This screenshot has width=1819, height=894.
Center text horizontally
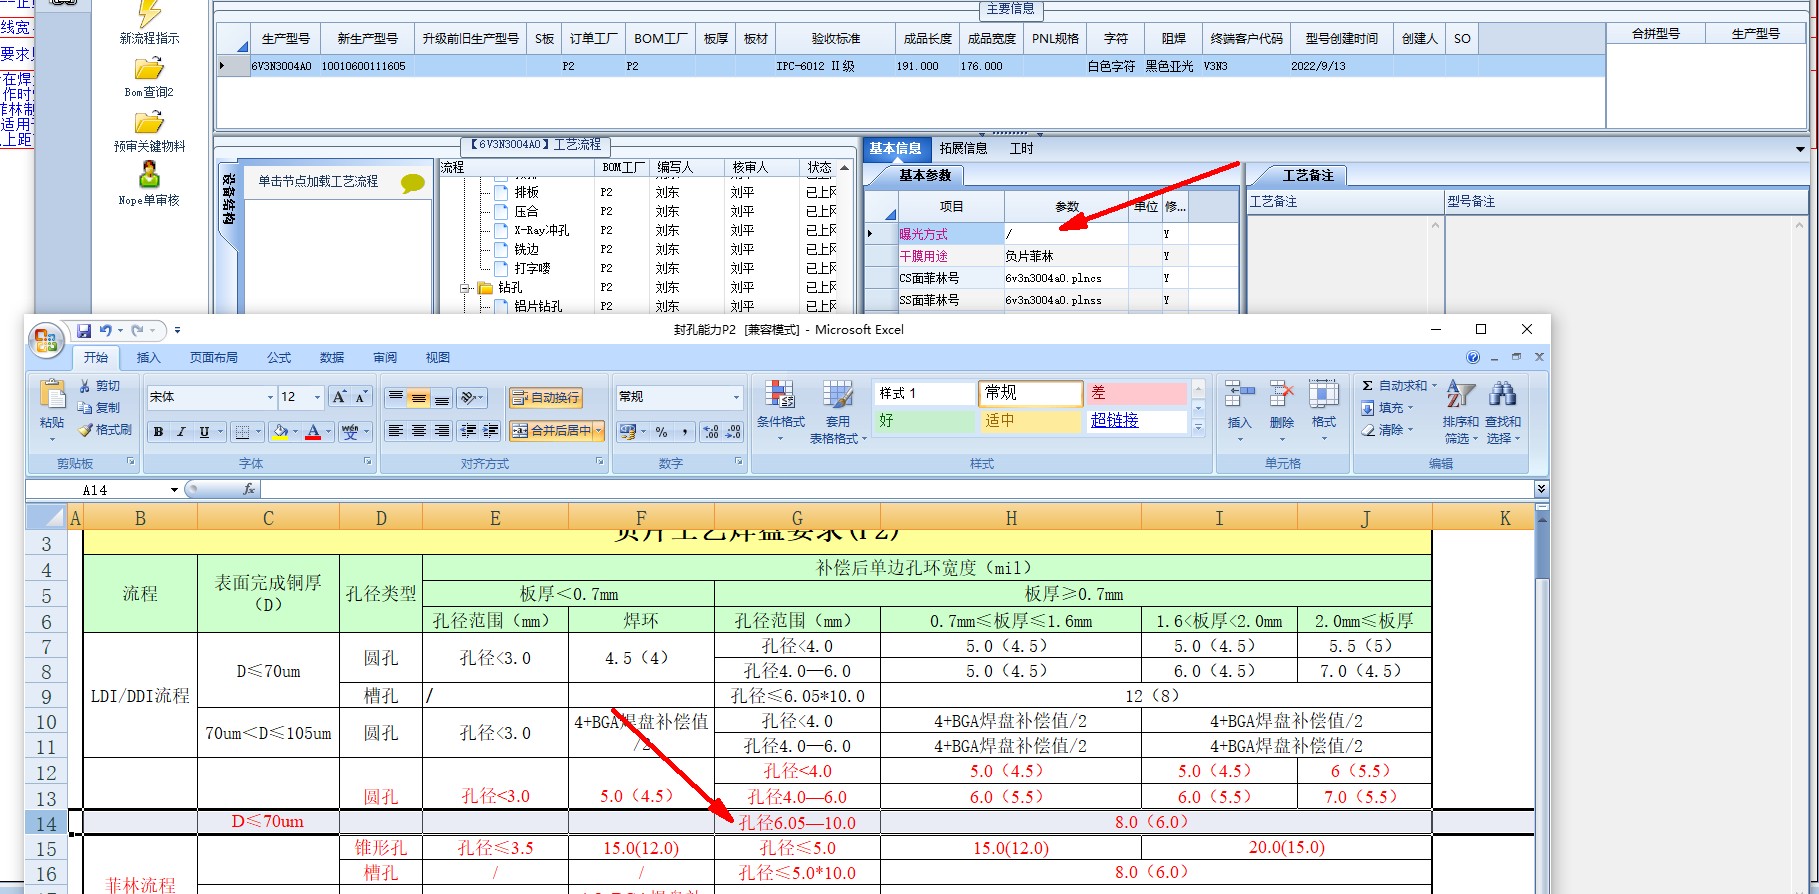[x=419, y=431]
